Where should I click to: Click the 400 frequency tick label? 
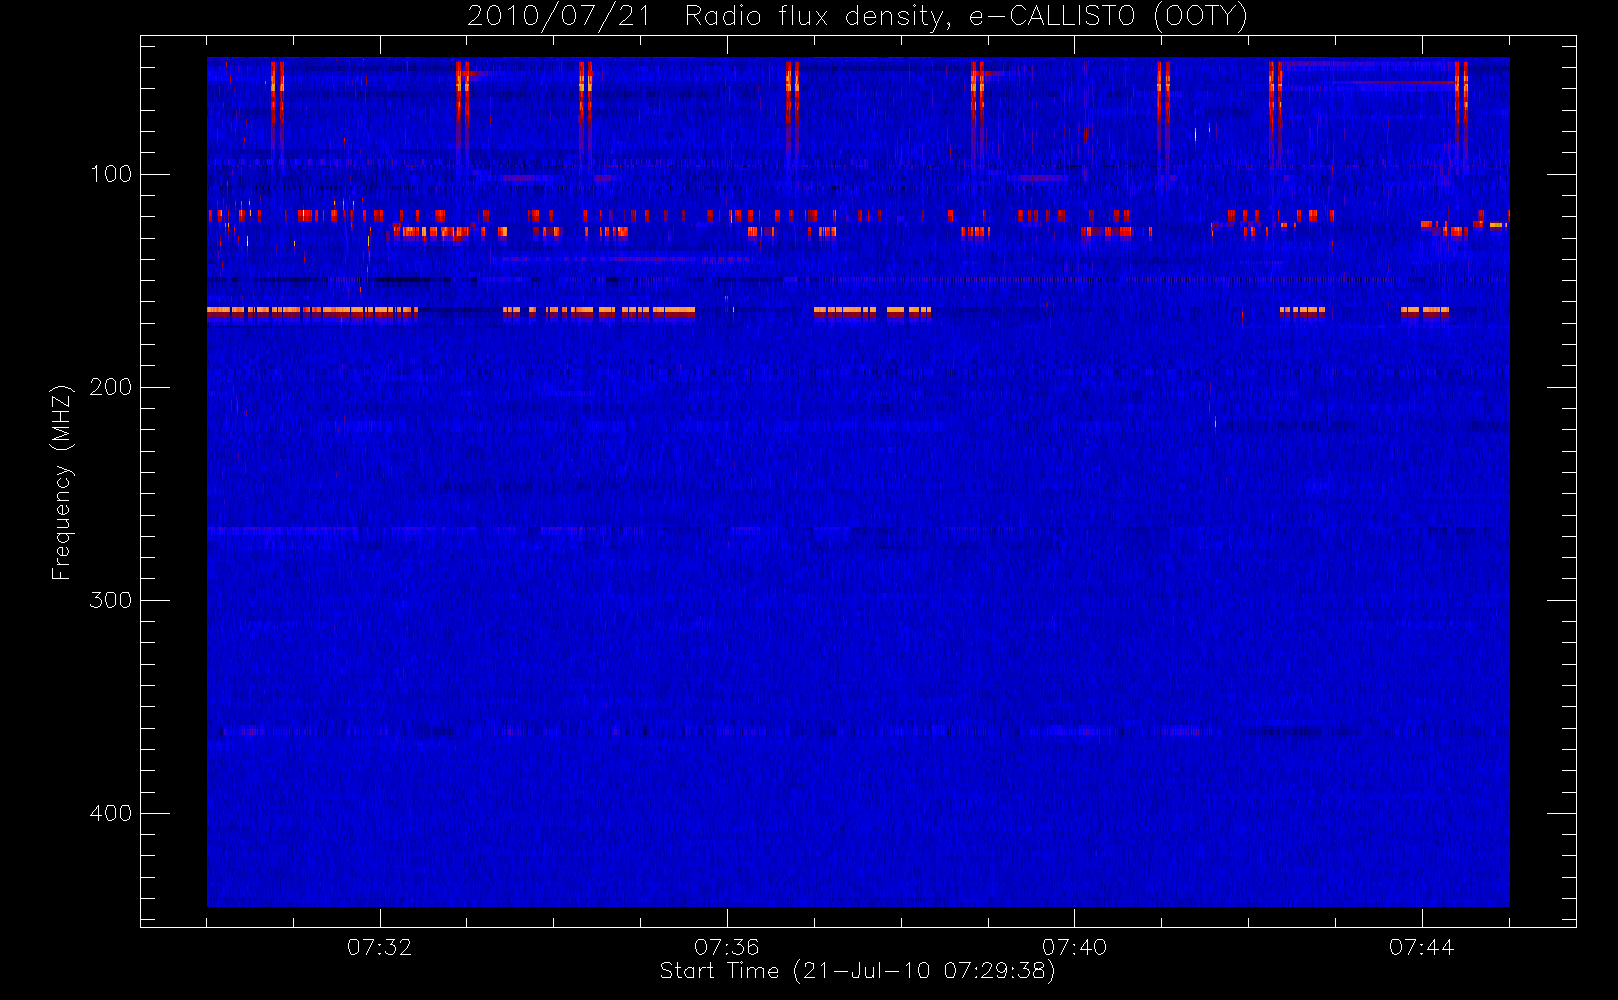tap(111, 813)
